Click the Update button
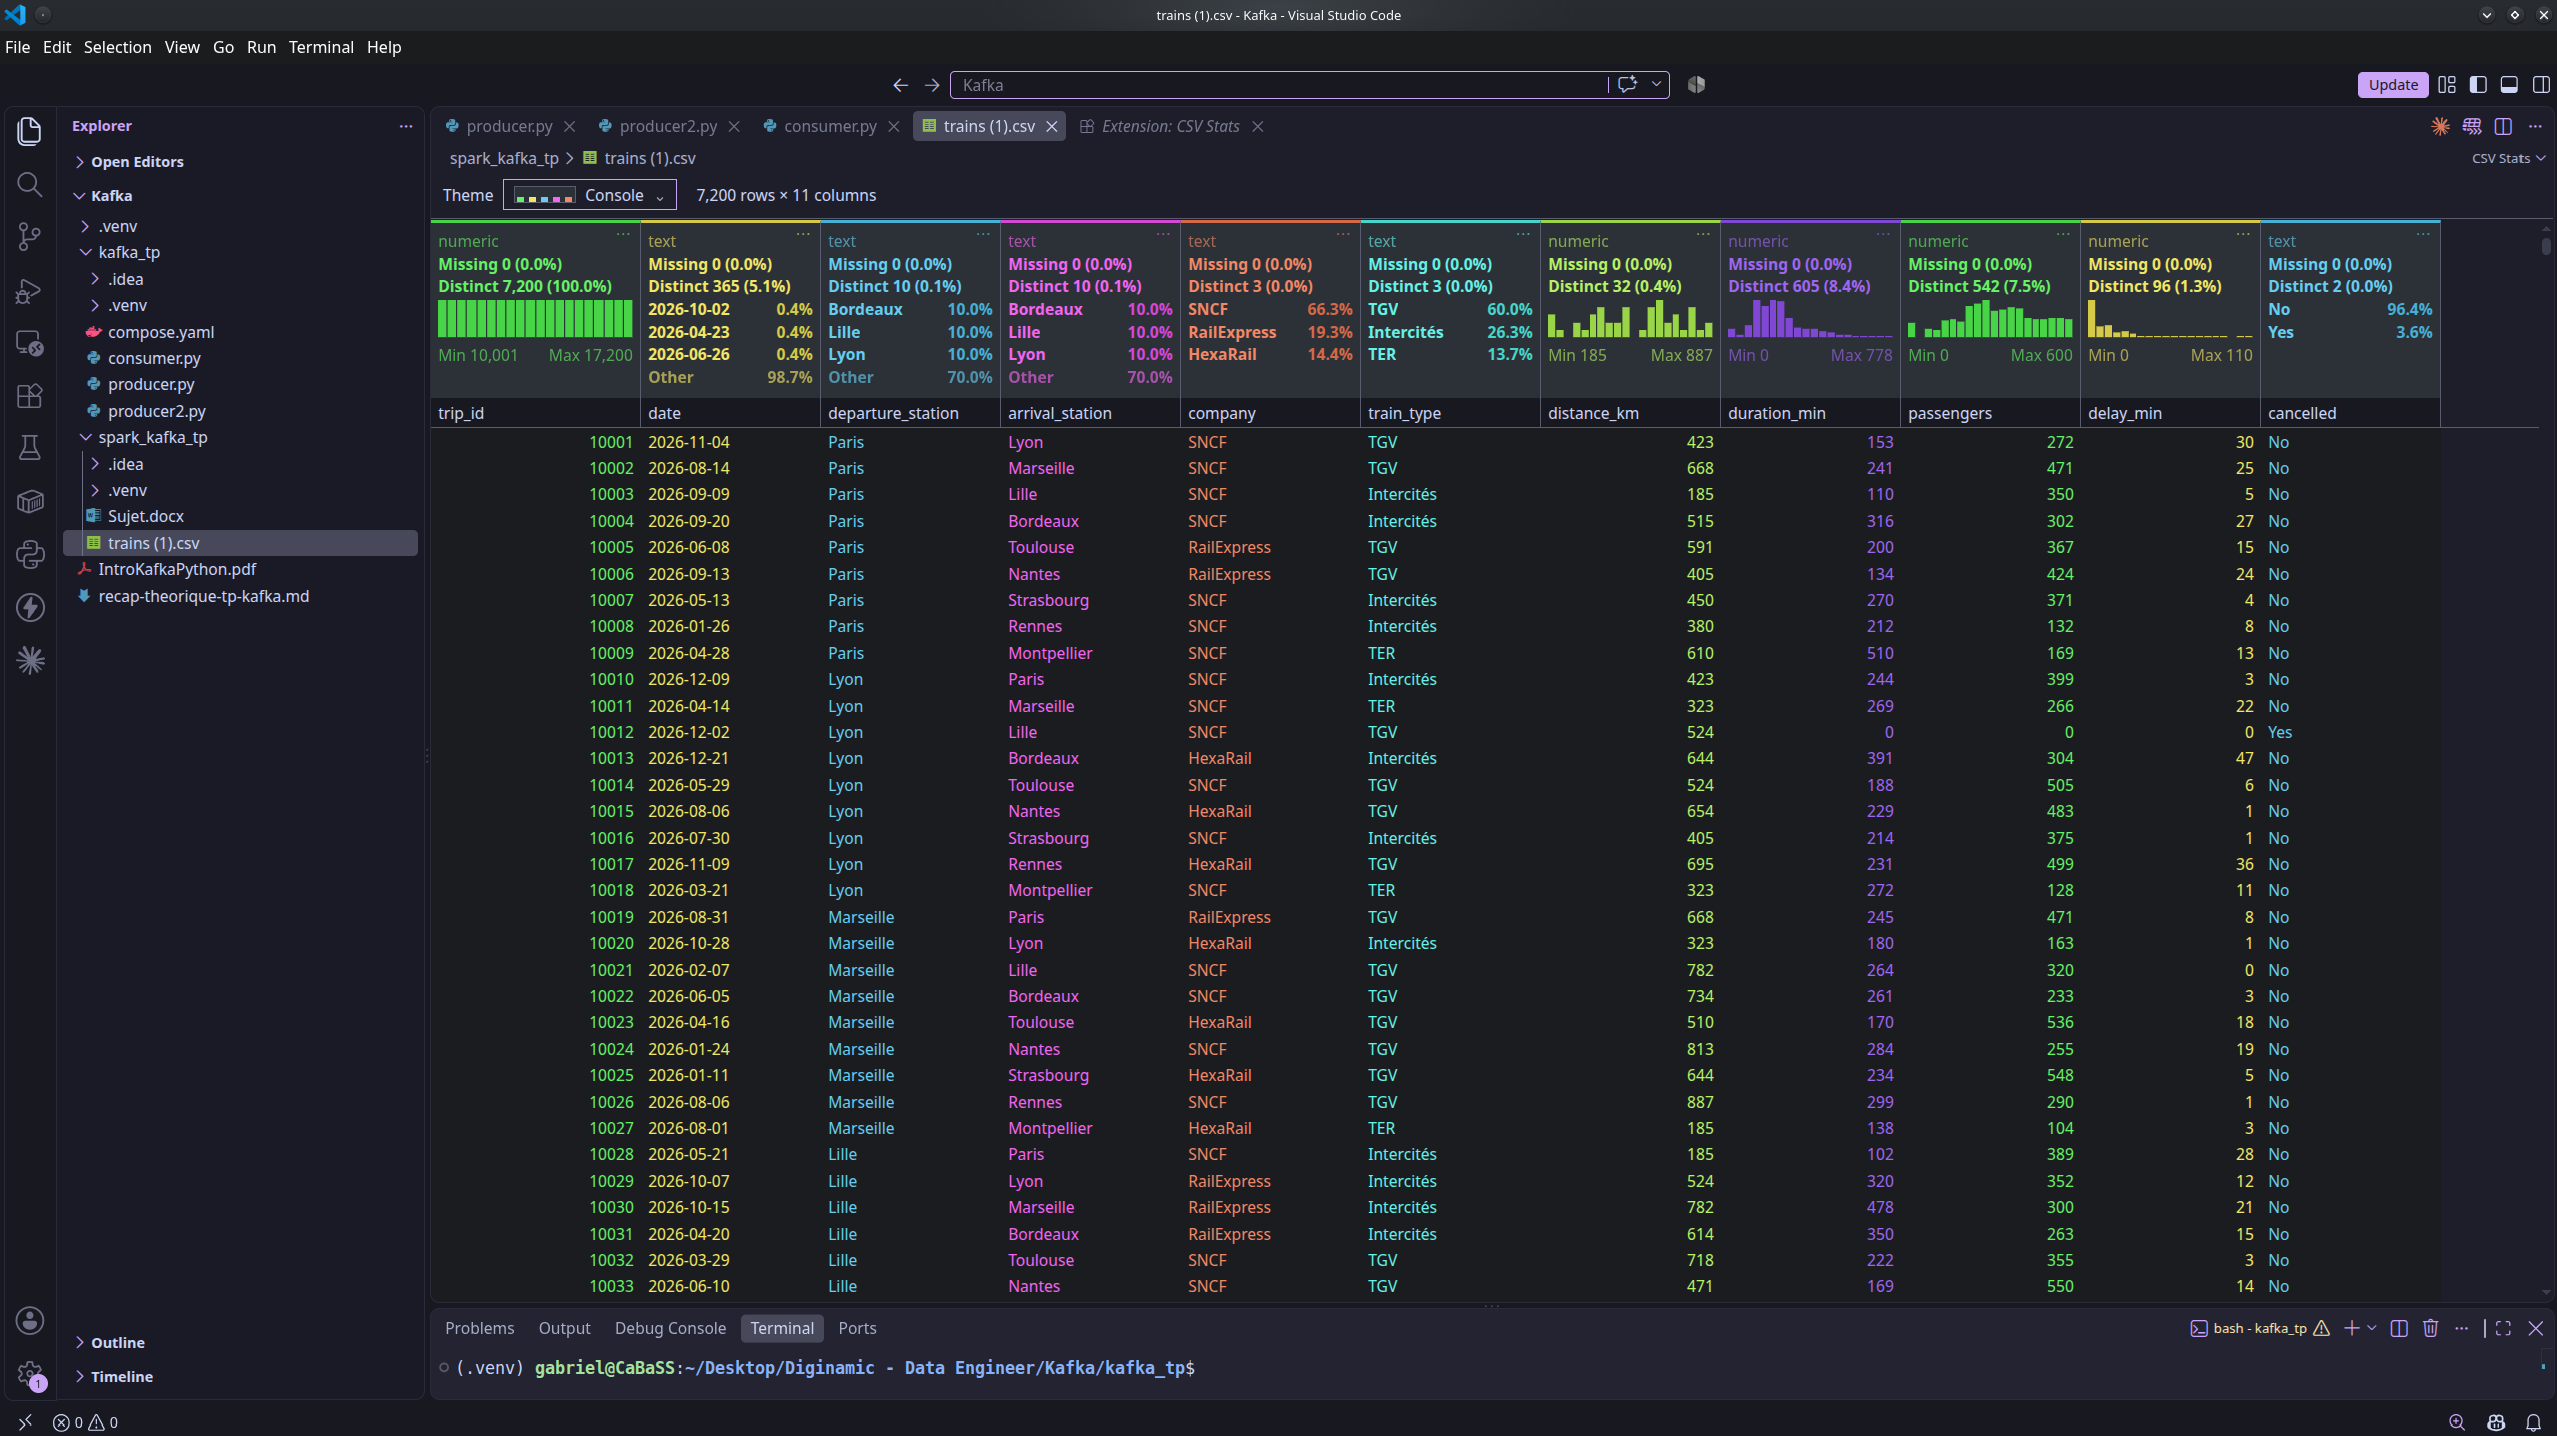 (2392, 85)
